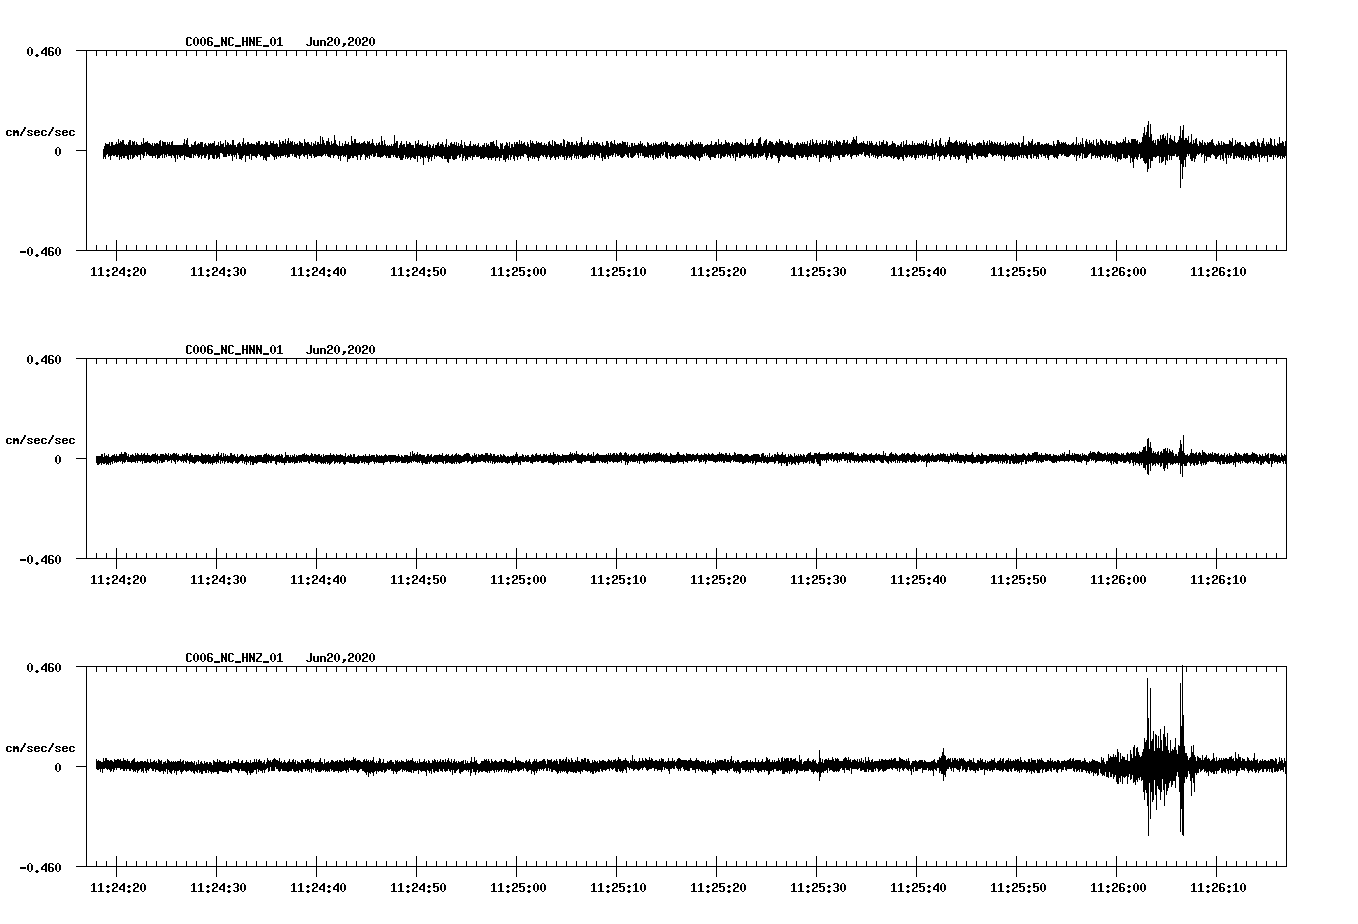Click the -0.460 lower limit on HNN axis
The image size is (1358, 924).
click(x=40, y=560)
